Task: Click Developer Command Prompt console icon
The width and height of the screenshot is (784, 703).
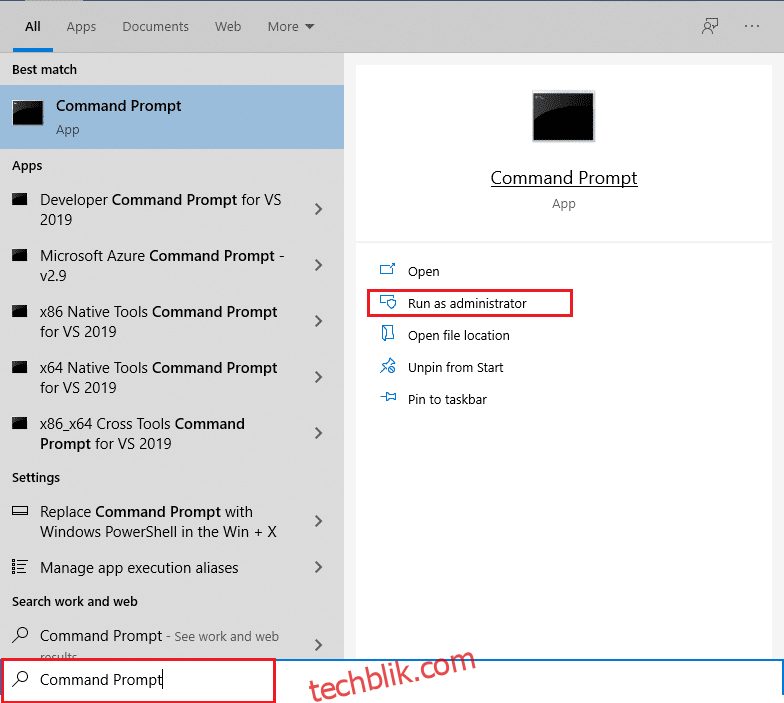Action: (20, 200)
